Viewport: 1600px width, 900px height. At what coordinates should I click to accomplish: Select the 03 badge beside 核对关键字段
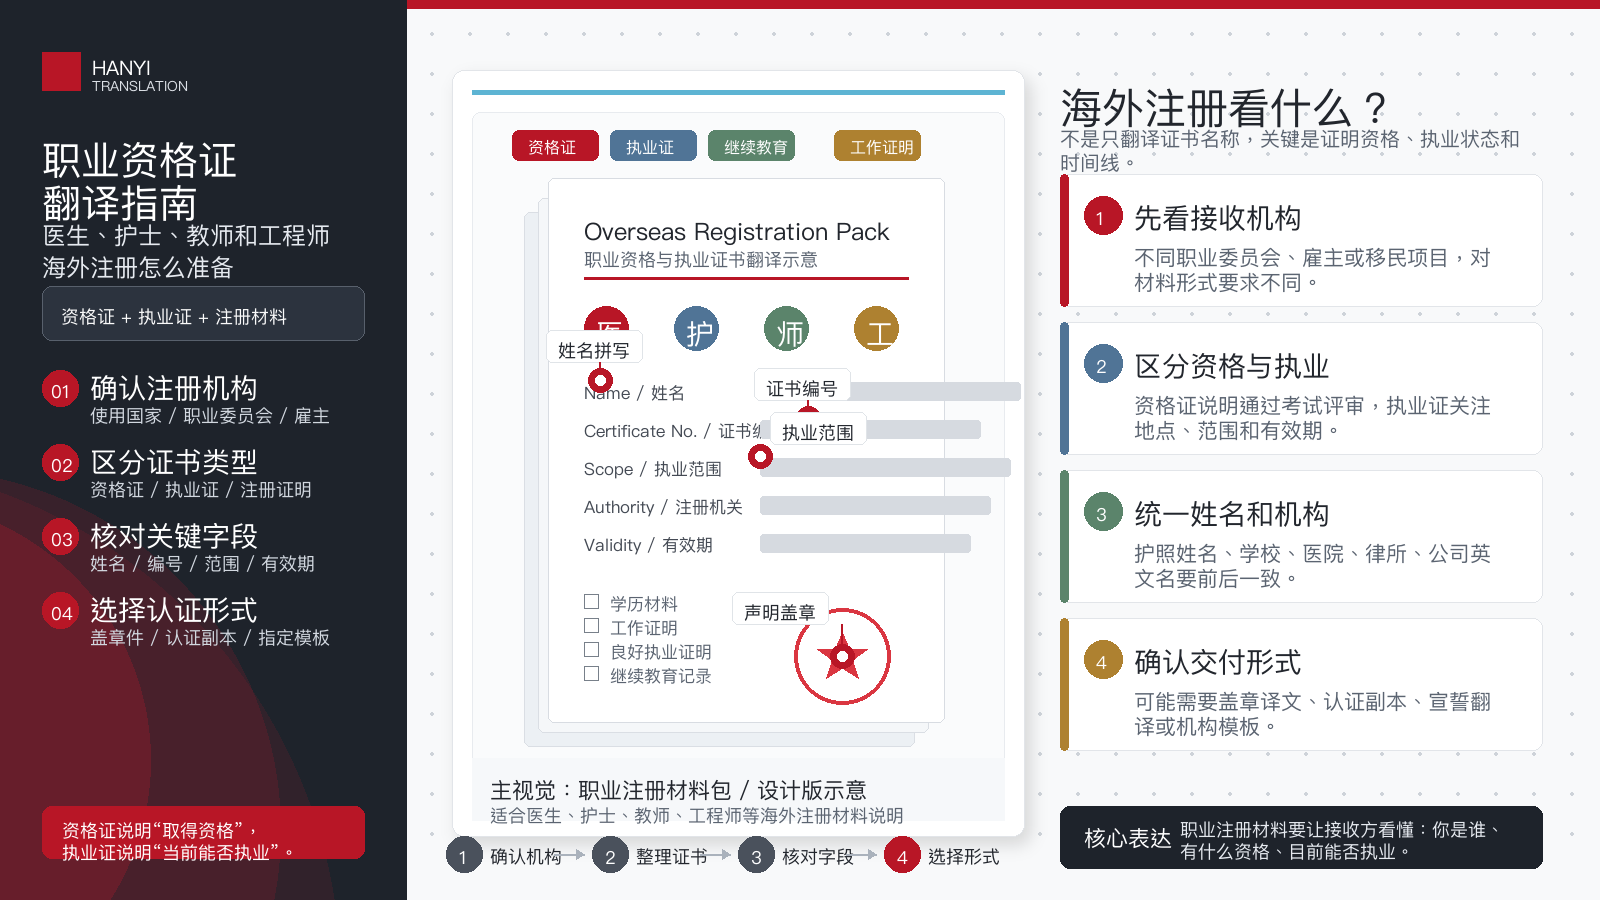61,539
